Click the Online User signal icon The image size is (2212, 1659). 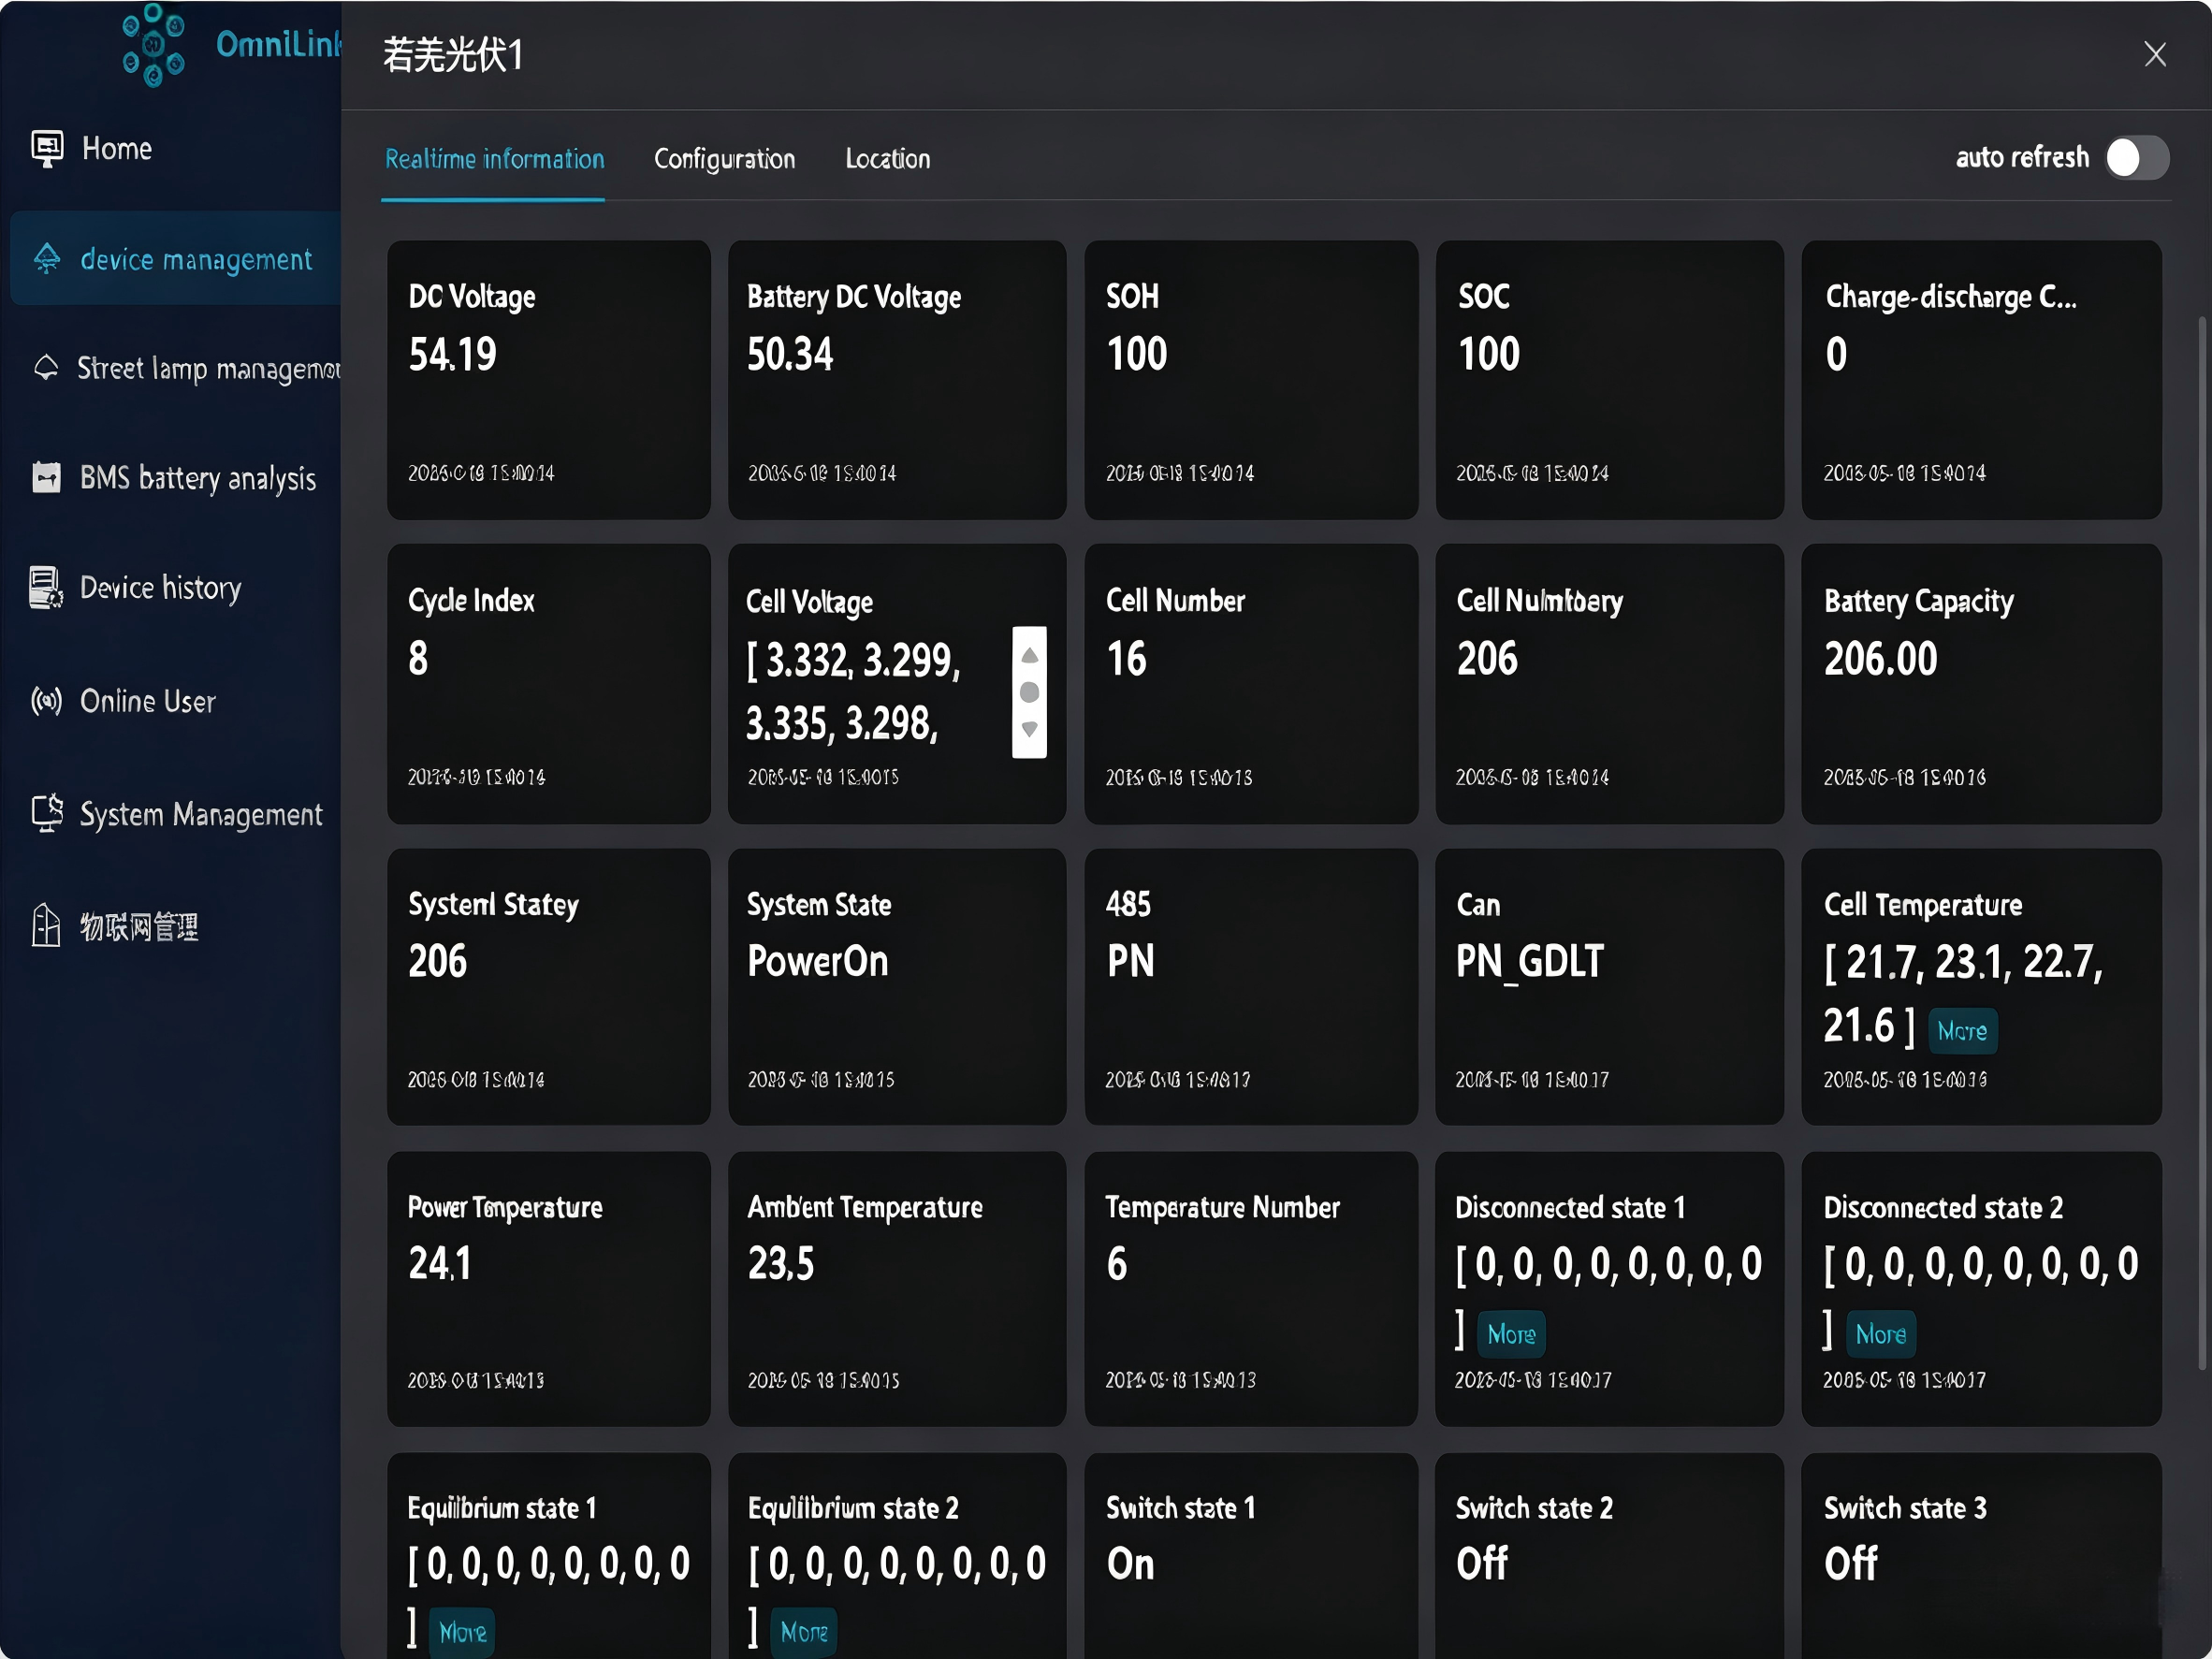[x=46, y=701]
